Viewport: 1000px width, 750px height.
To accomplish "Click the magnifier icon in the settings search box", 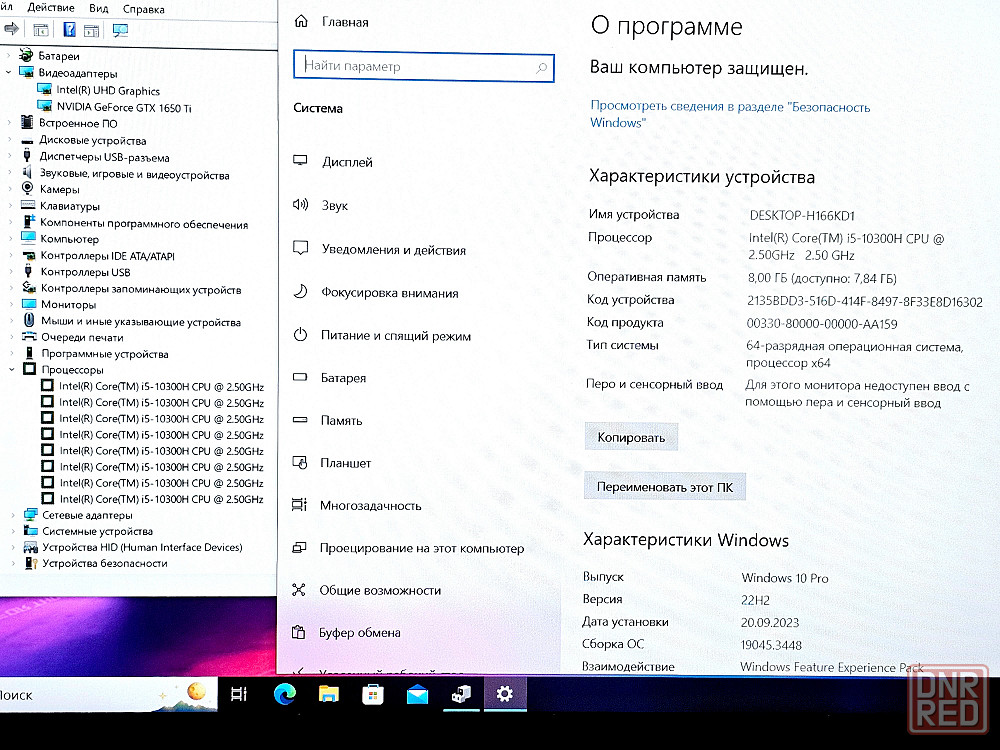I will [x=541, y=68].
